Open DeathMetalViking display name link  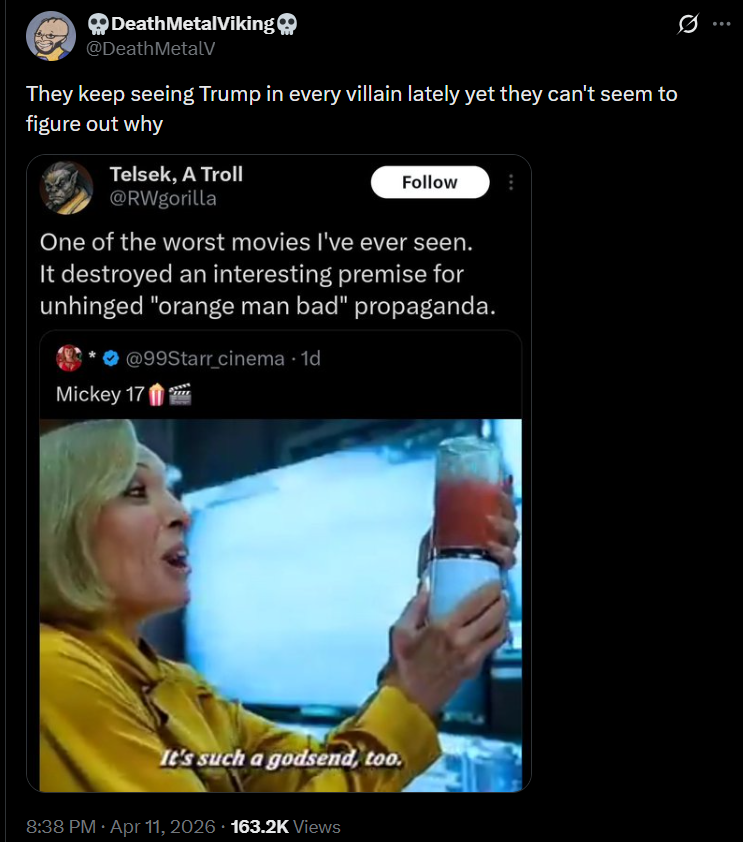pos(192,24)
